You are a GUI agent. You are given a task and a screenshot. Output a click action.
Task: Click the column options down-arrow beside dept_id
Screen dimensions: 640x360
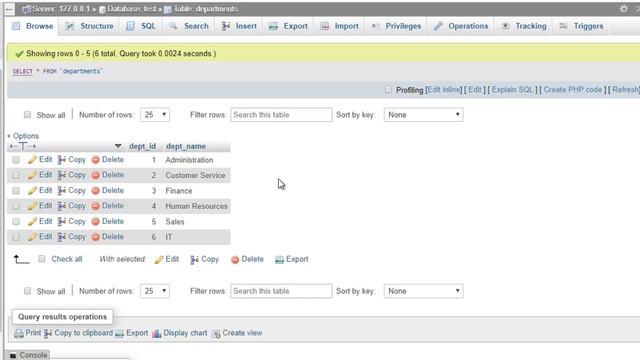pos(118,146)
